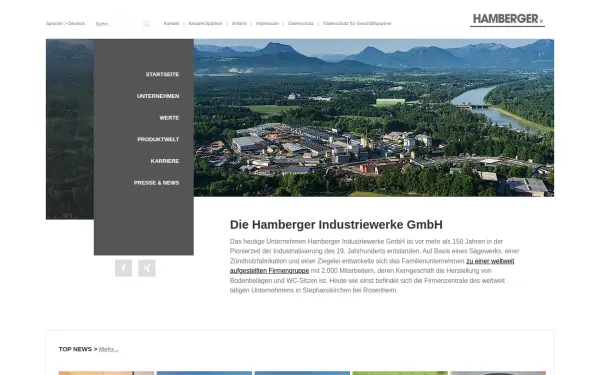Screen dimensions: 600x375
Task: Click the Hamberger logo
Action: pos(507,20)
